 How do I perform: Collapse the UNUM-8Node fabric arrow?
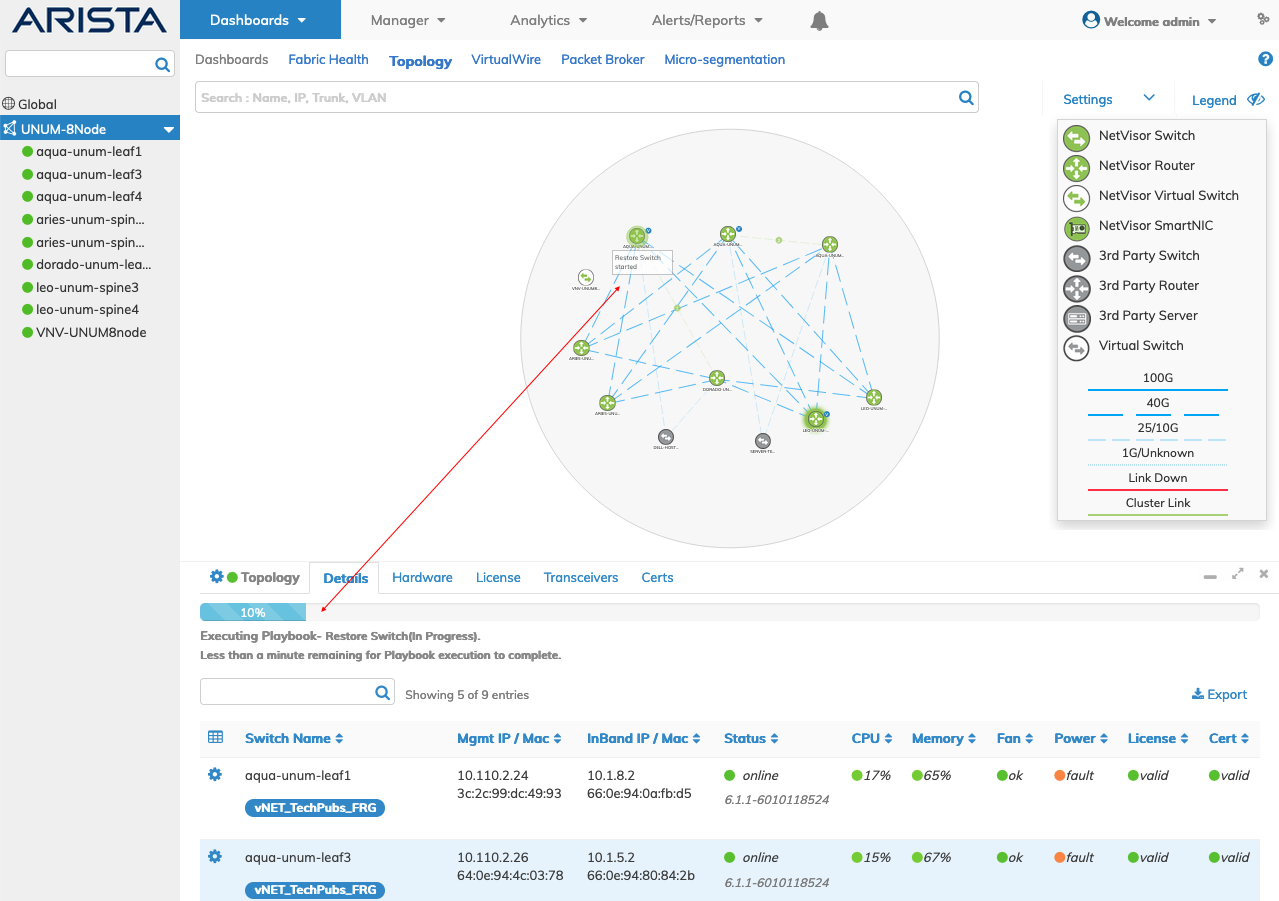(169, 129)
